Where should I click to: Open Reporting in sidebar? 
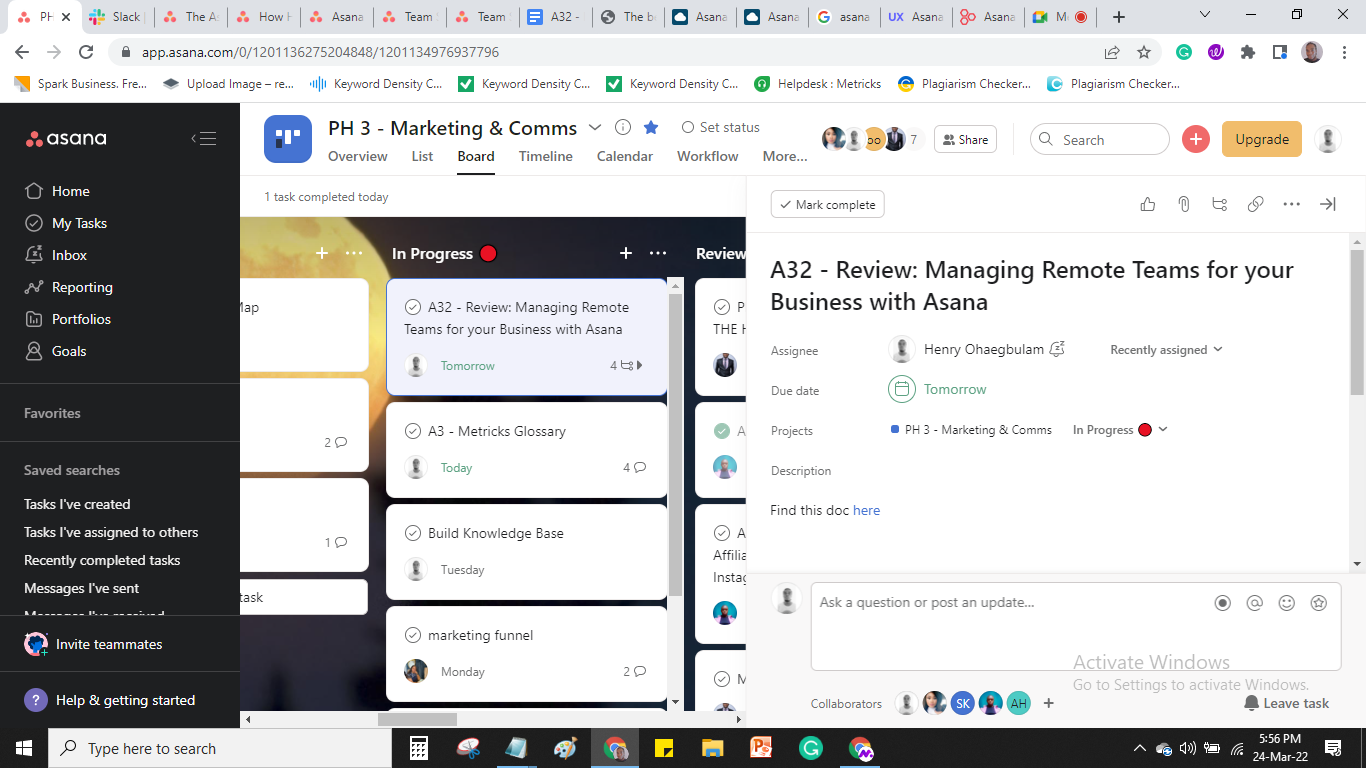[68, 287]
